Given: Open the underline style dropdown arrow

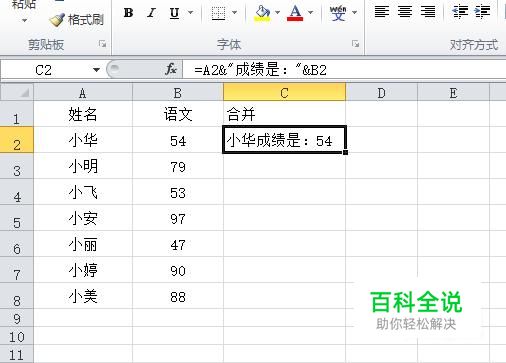Looking at the screenshot, I should point(190,13).
